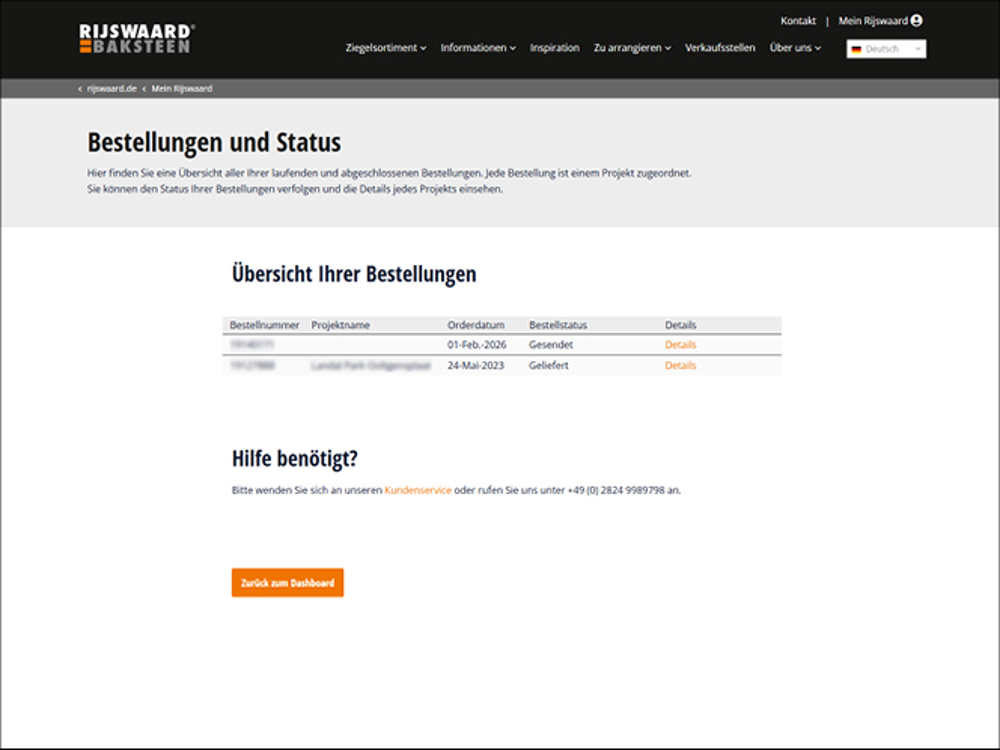The height and width of the screenshot is (750, 1000).
Task: Open Details for the 01-Feb.-2026 order
Action: [680, 345]
